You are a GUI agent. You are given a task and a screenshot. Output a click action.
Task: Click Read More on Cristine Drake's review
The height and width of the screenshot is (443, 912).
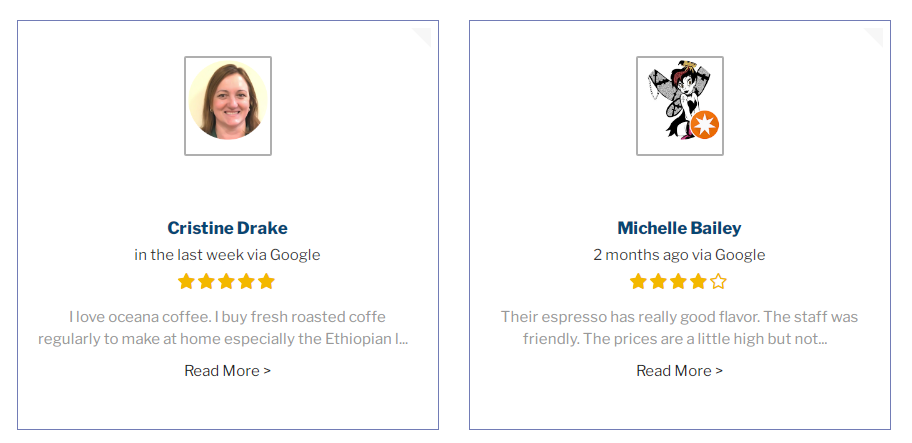click(227, 371)
